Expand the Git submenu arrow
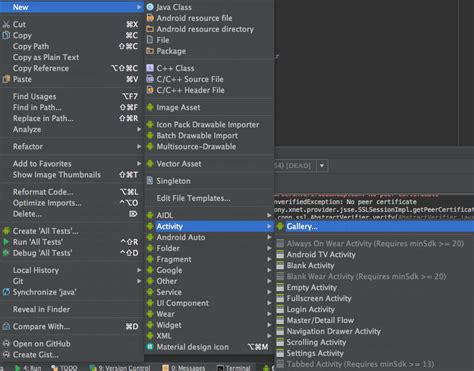Viewport: 474px width, 371px height. (139, 281)
